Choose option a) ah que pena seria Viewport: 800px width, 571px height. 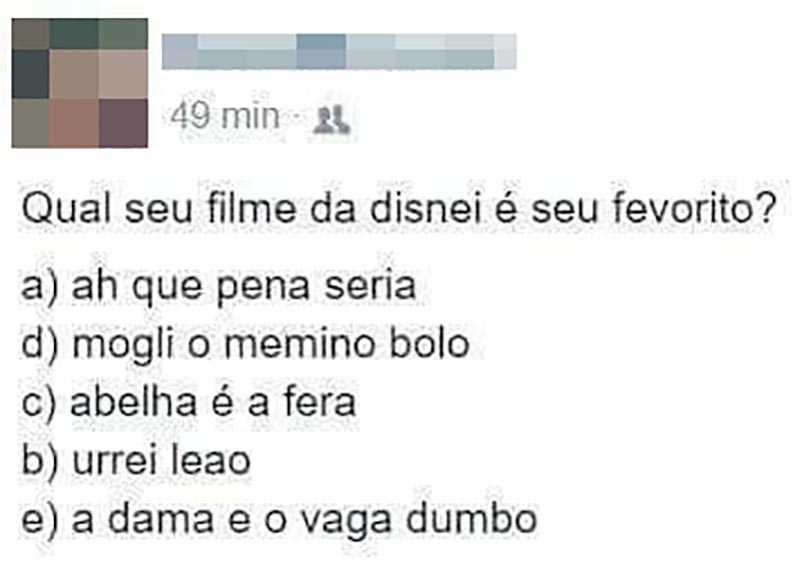(218, 287)
